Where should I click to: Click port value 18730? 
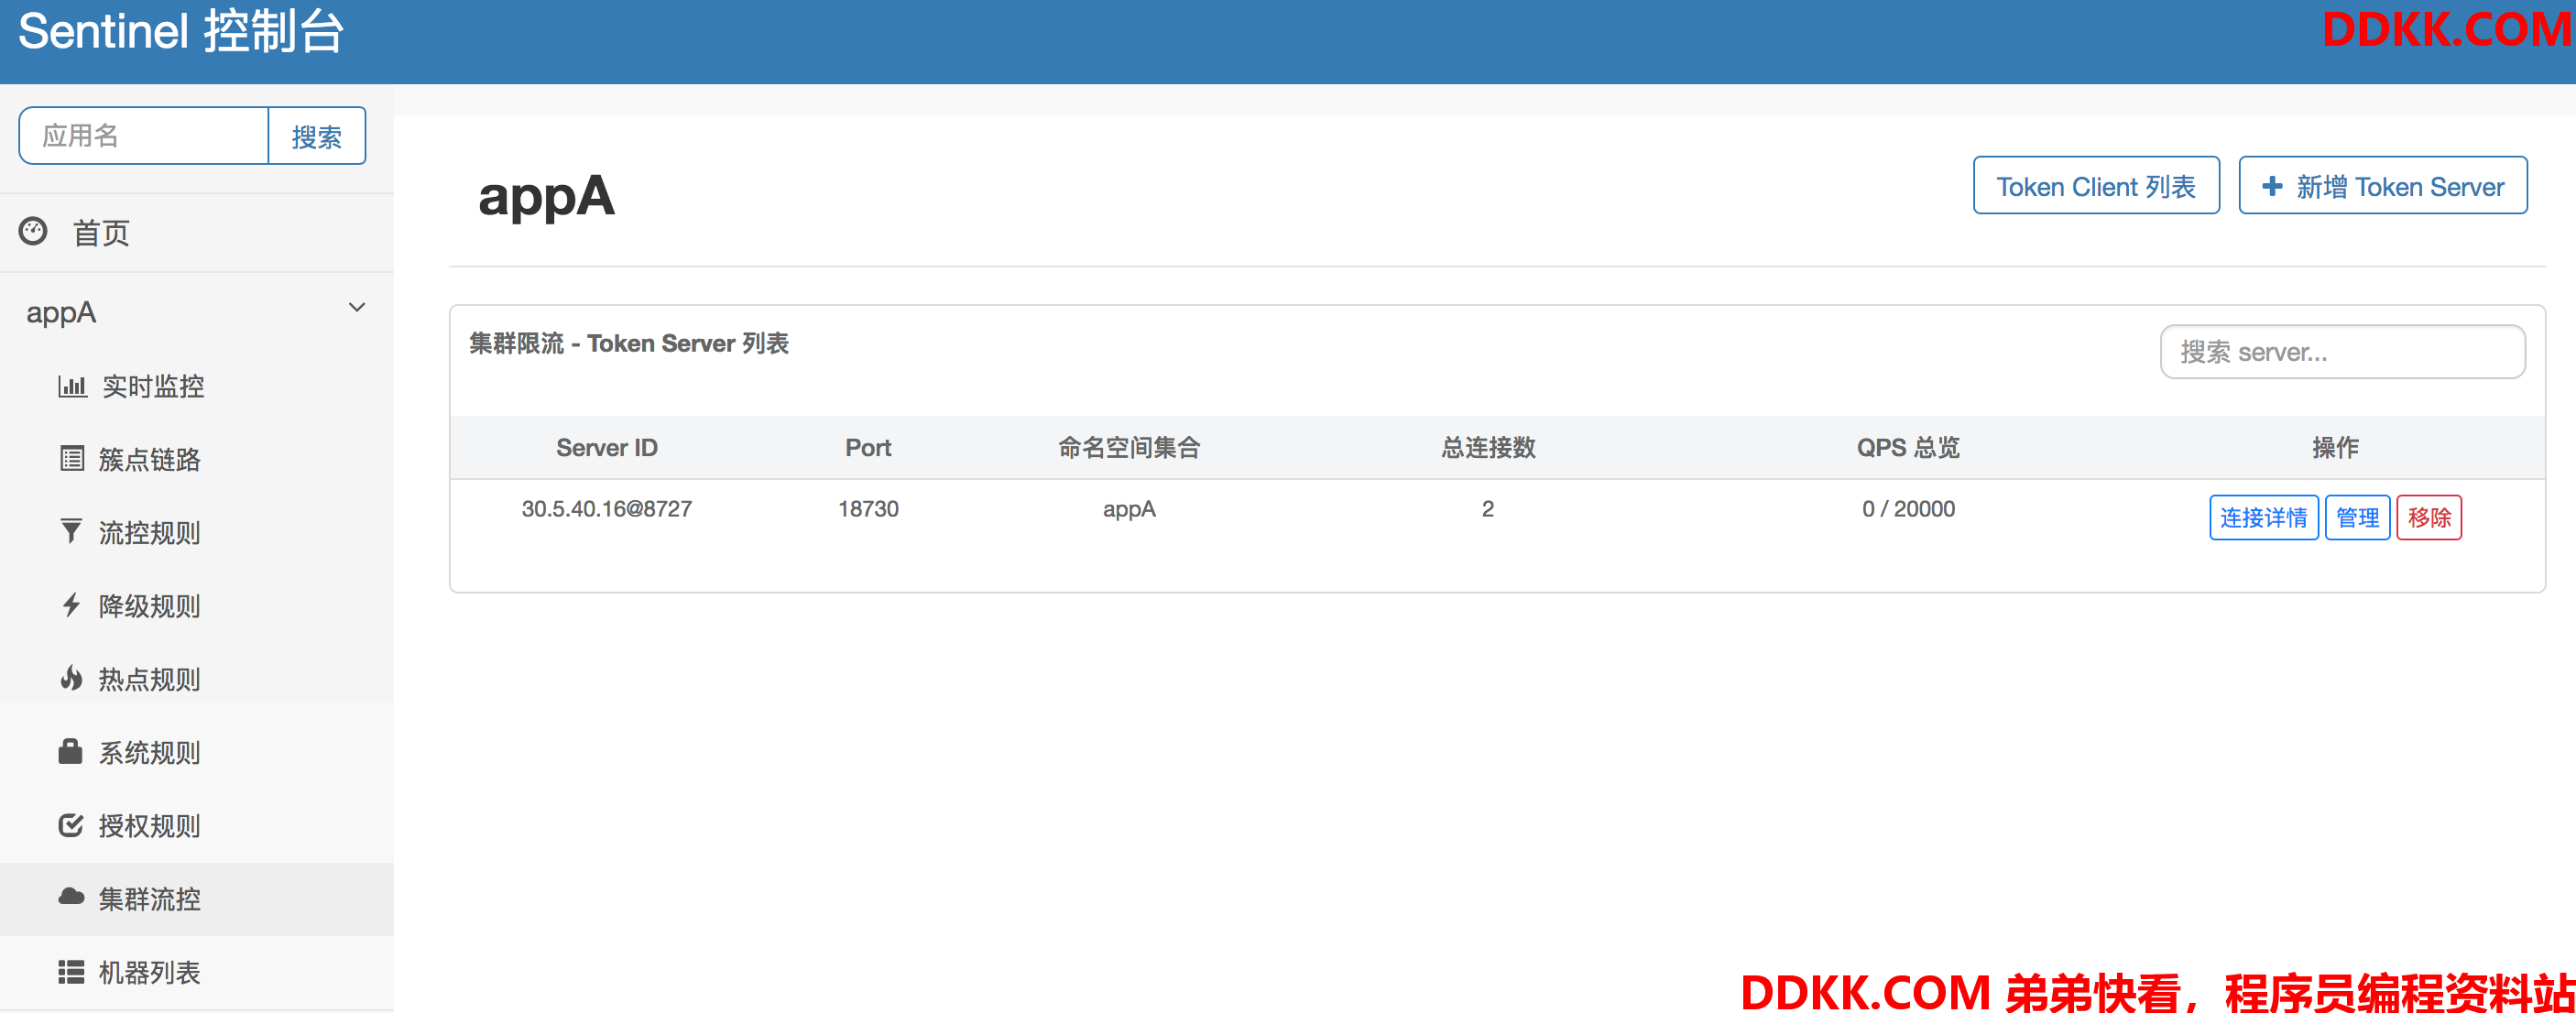868,509
